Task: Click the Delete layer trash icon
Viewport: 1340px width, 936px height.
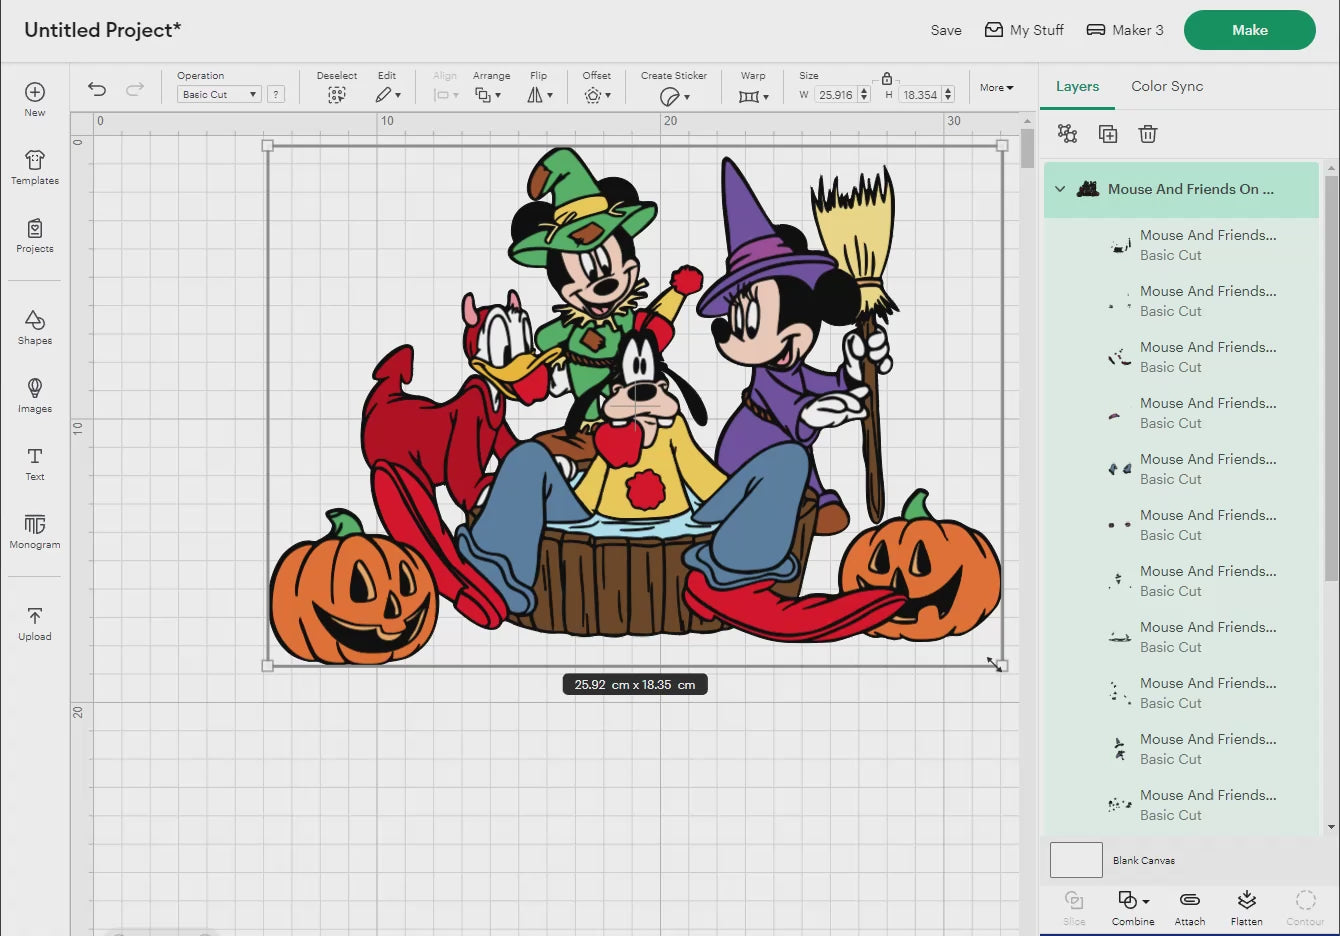Action: pyautogui.click(x=1148, y=133)
